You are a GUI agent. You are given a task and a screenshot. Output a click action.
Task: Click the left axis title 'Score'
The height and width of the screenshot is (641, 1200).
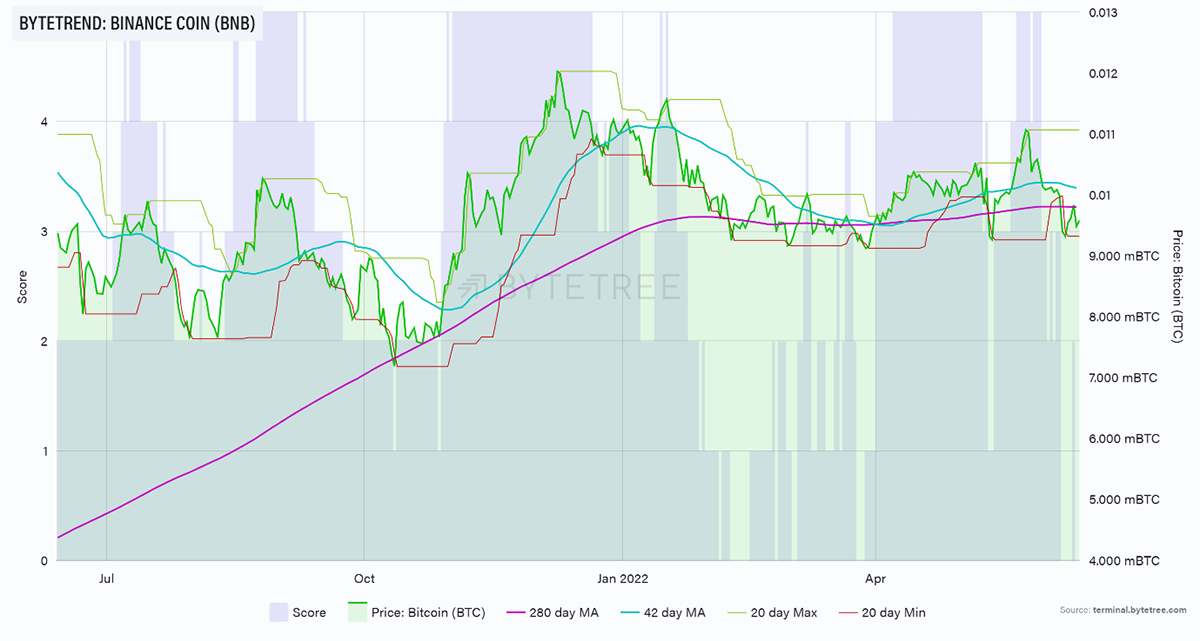point(21,287)
